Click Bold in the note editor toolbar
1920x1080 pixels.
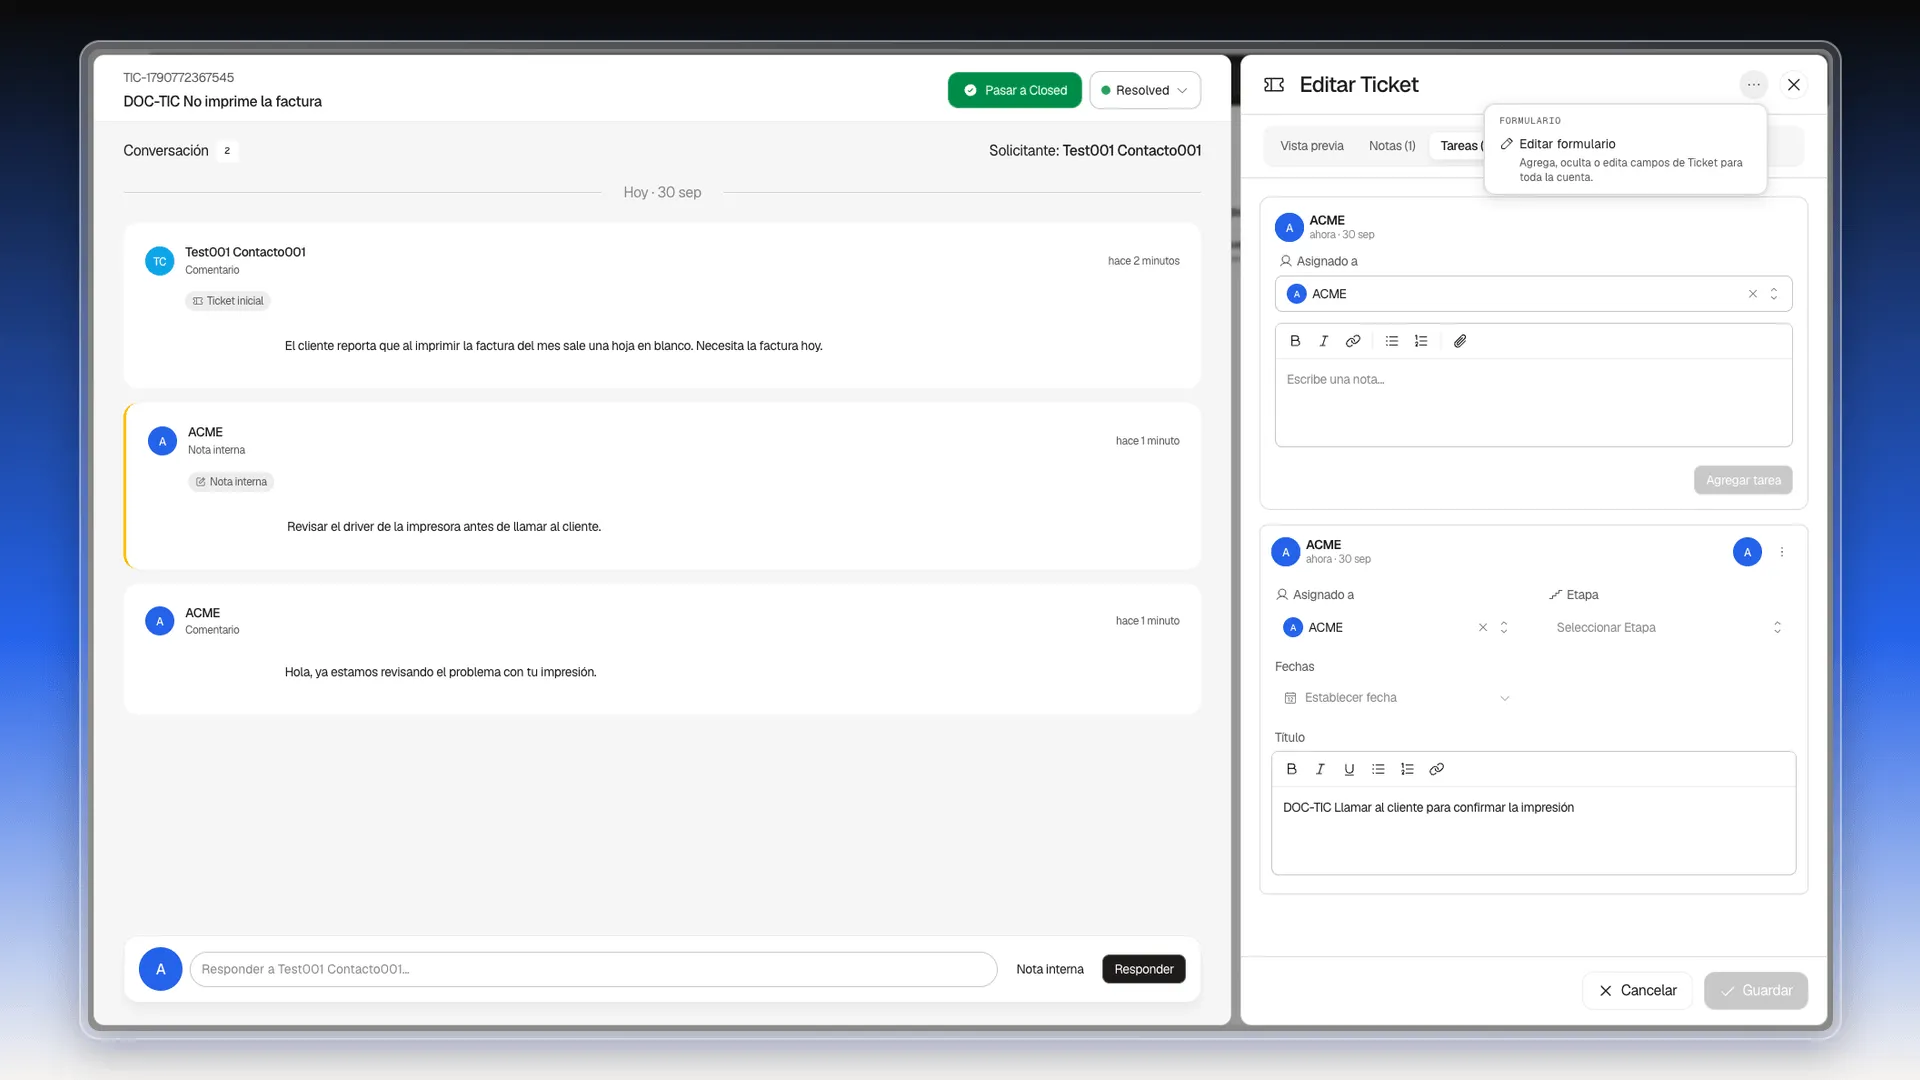pyautogui.click(x=1295, y=341)
